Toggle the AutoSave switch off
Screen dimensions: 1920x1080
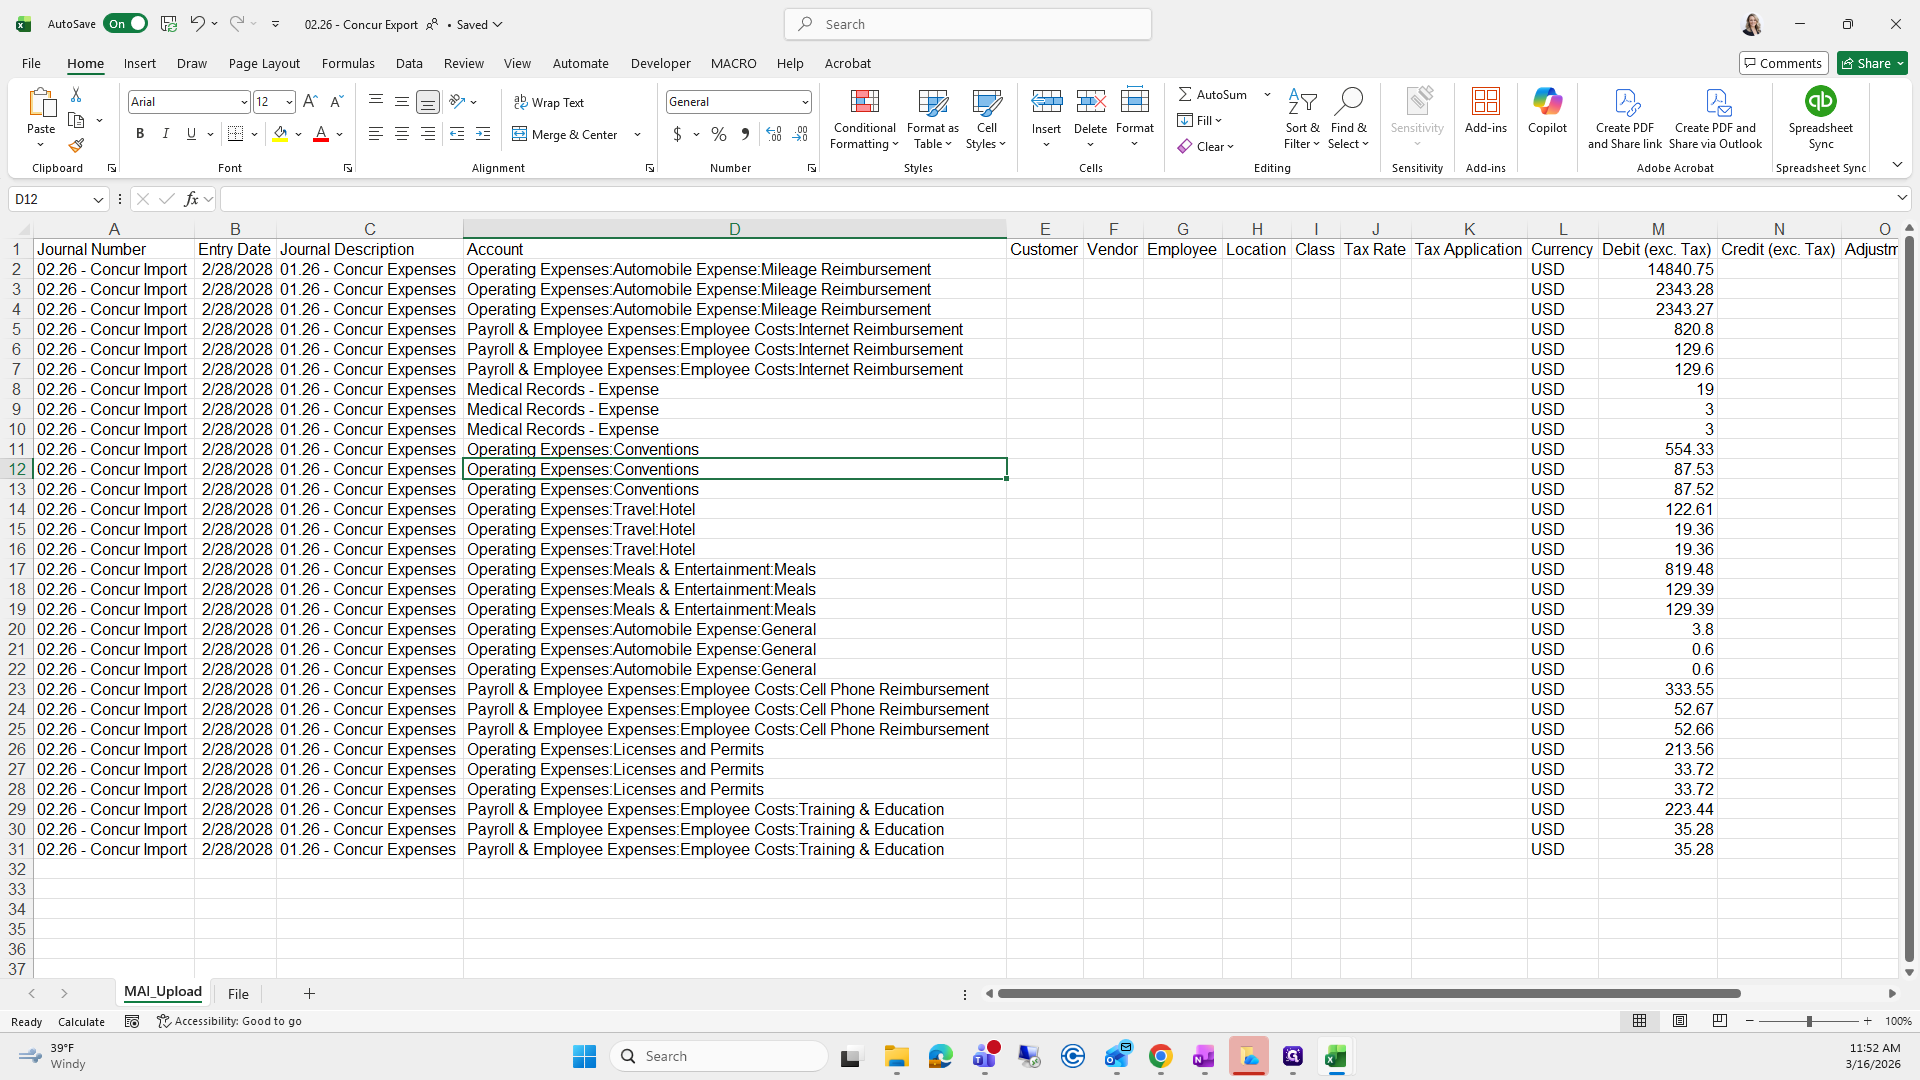(126, 24)
